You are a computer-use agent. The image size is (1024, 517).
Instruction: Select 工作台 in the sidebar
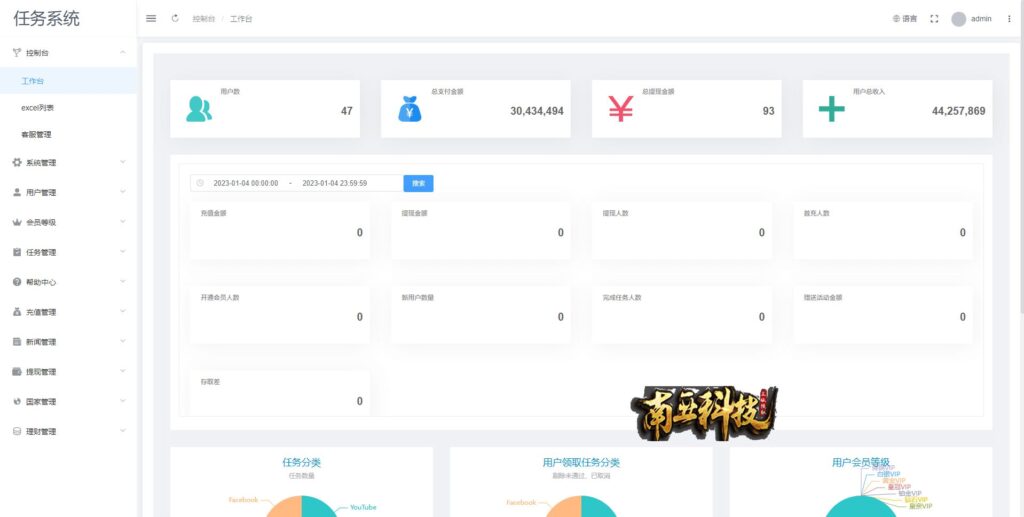coord(69,81)
